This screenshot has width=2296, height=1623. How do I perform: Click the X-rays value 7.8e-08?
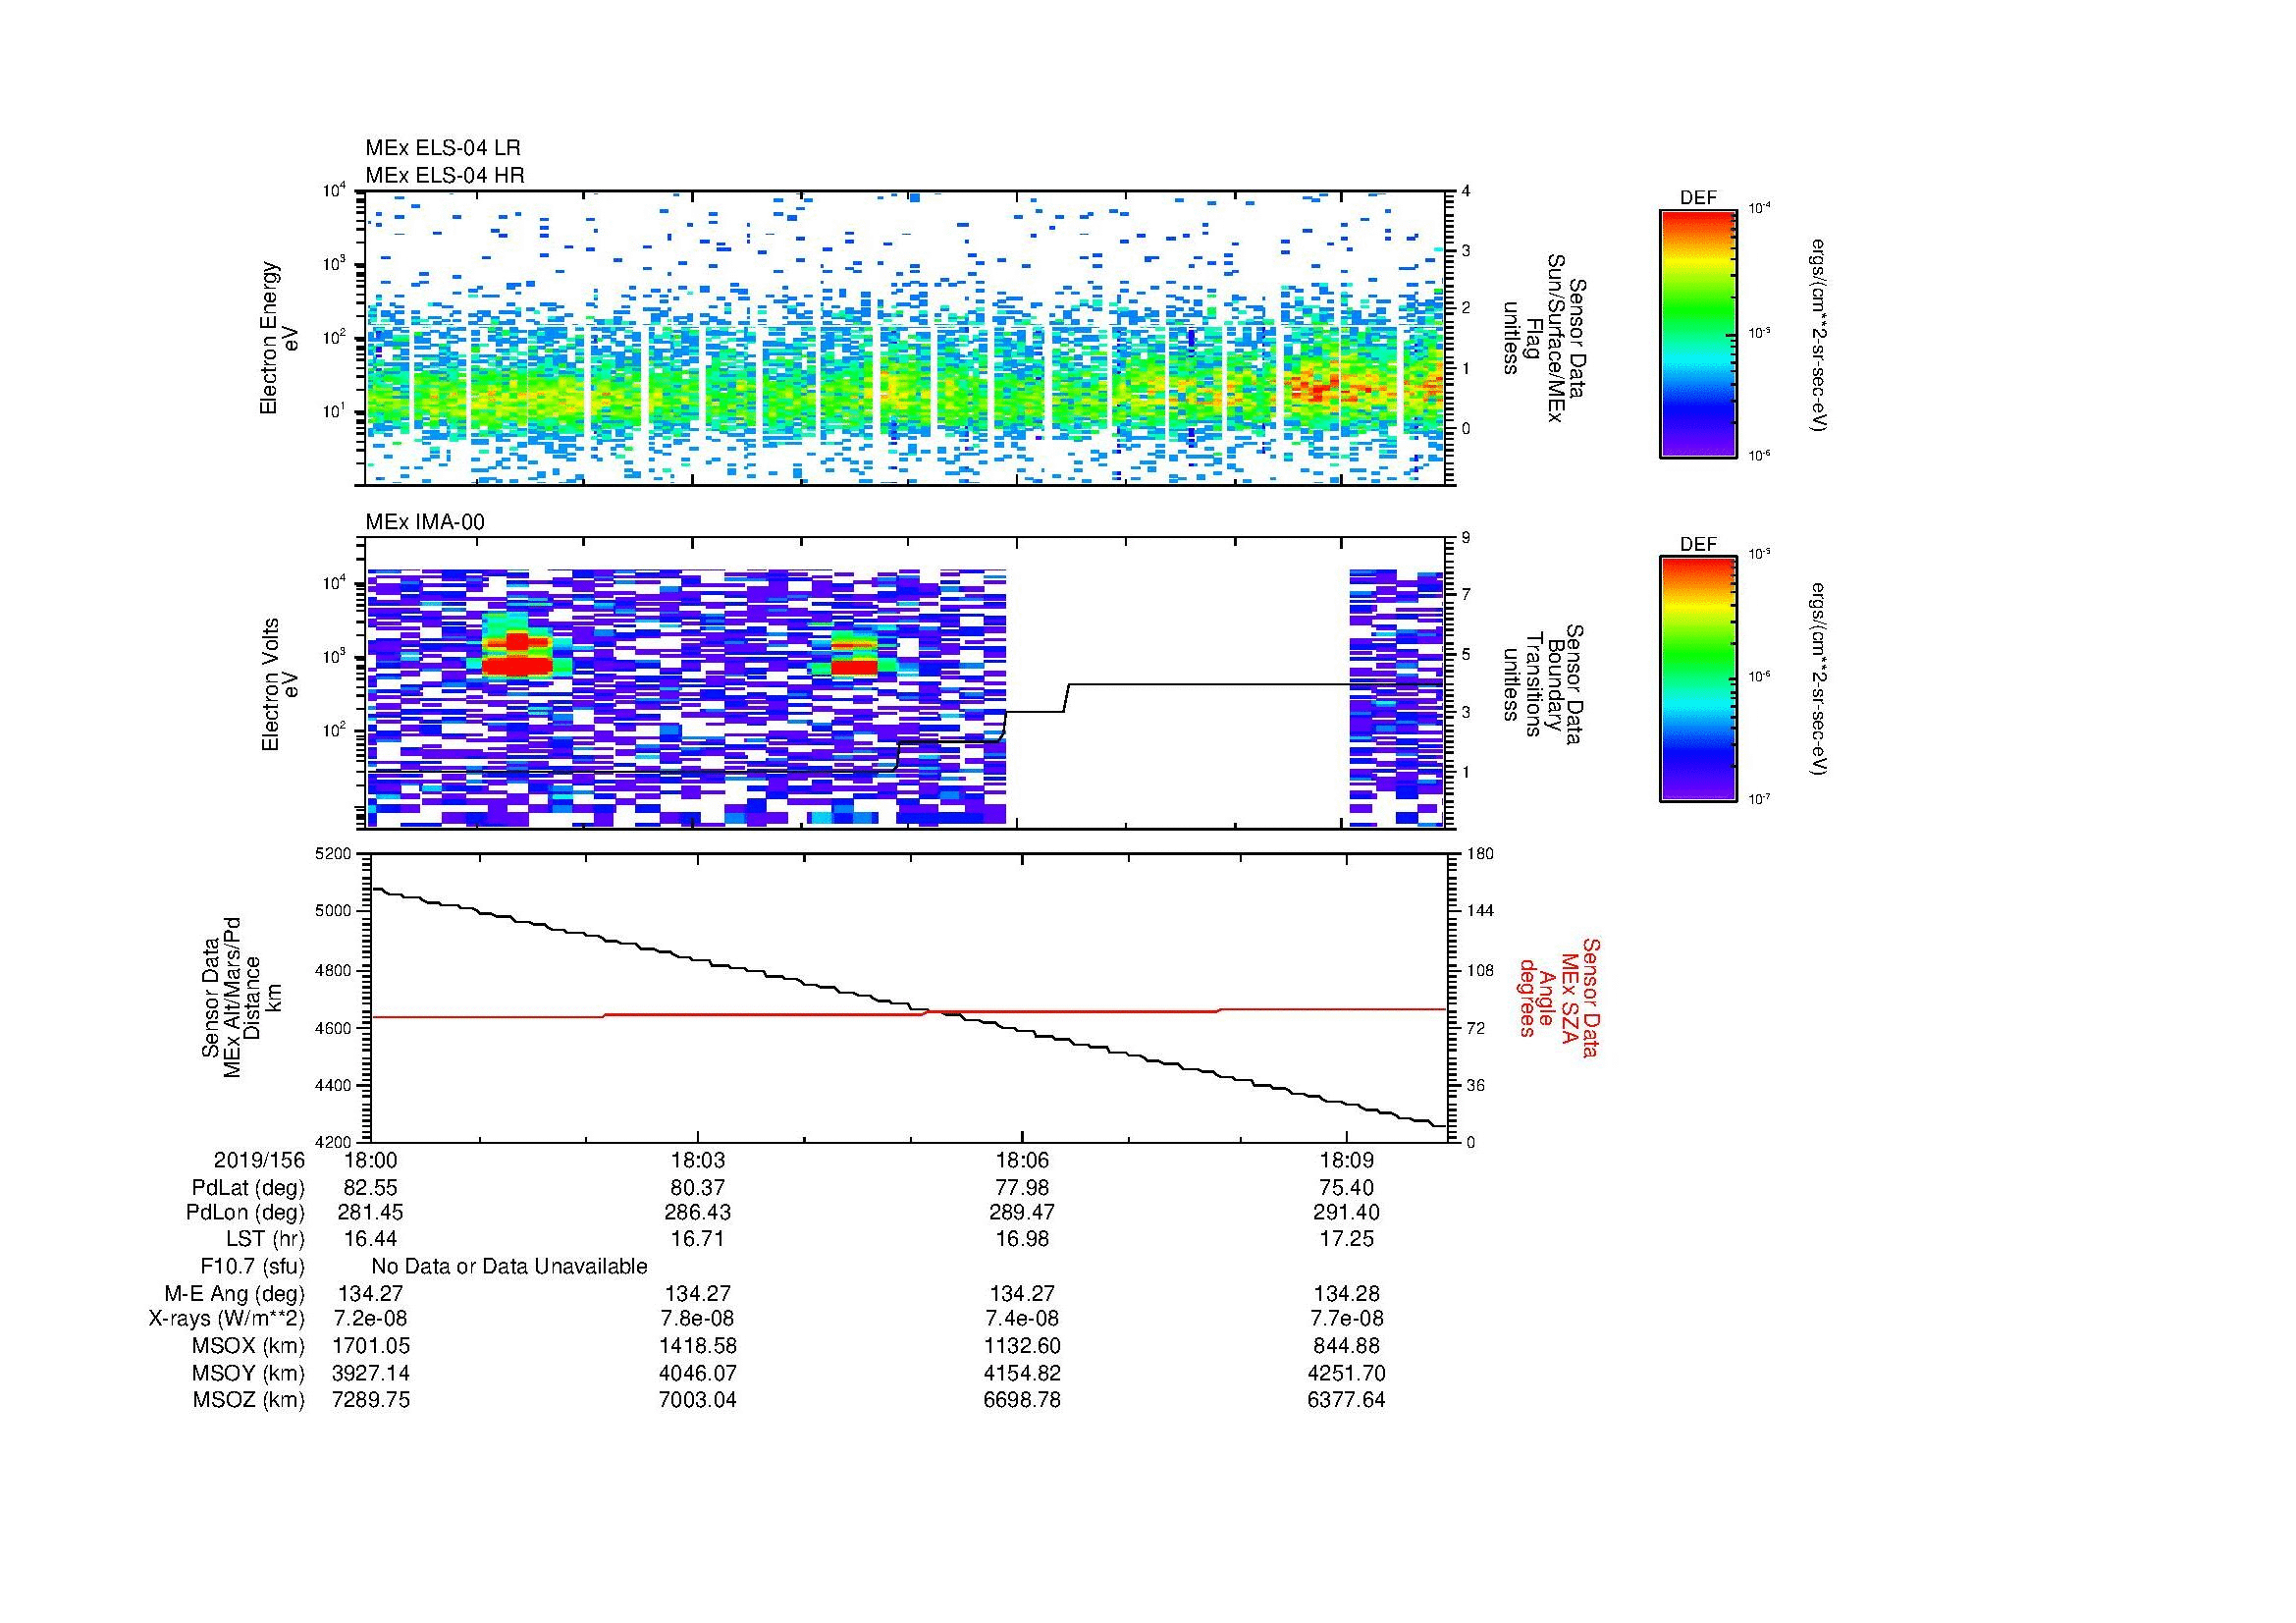click(x=697, y=1319)
